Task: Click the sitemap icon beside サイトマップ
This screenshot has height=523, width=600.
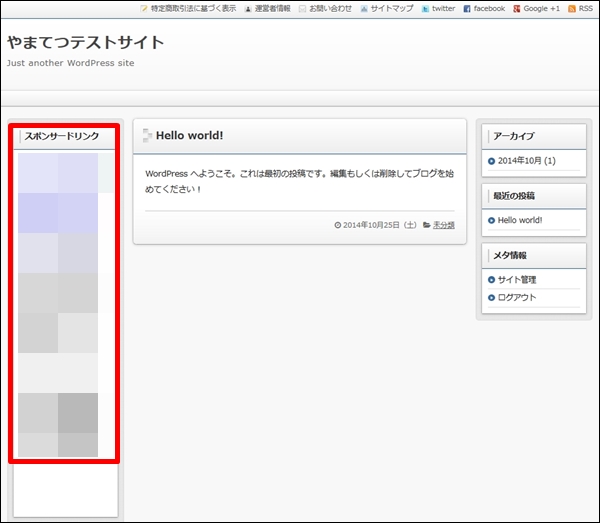Action: pyautogui.click(x=364, y=9)
